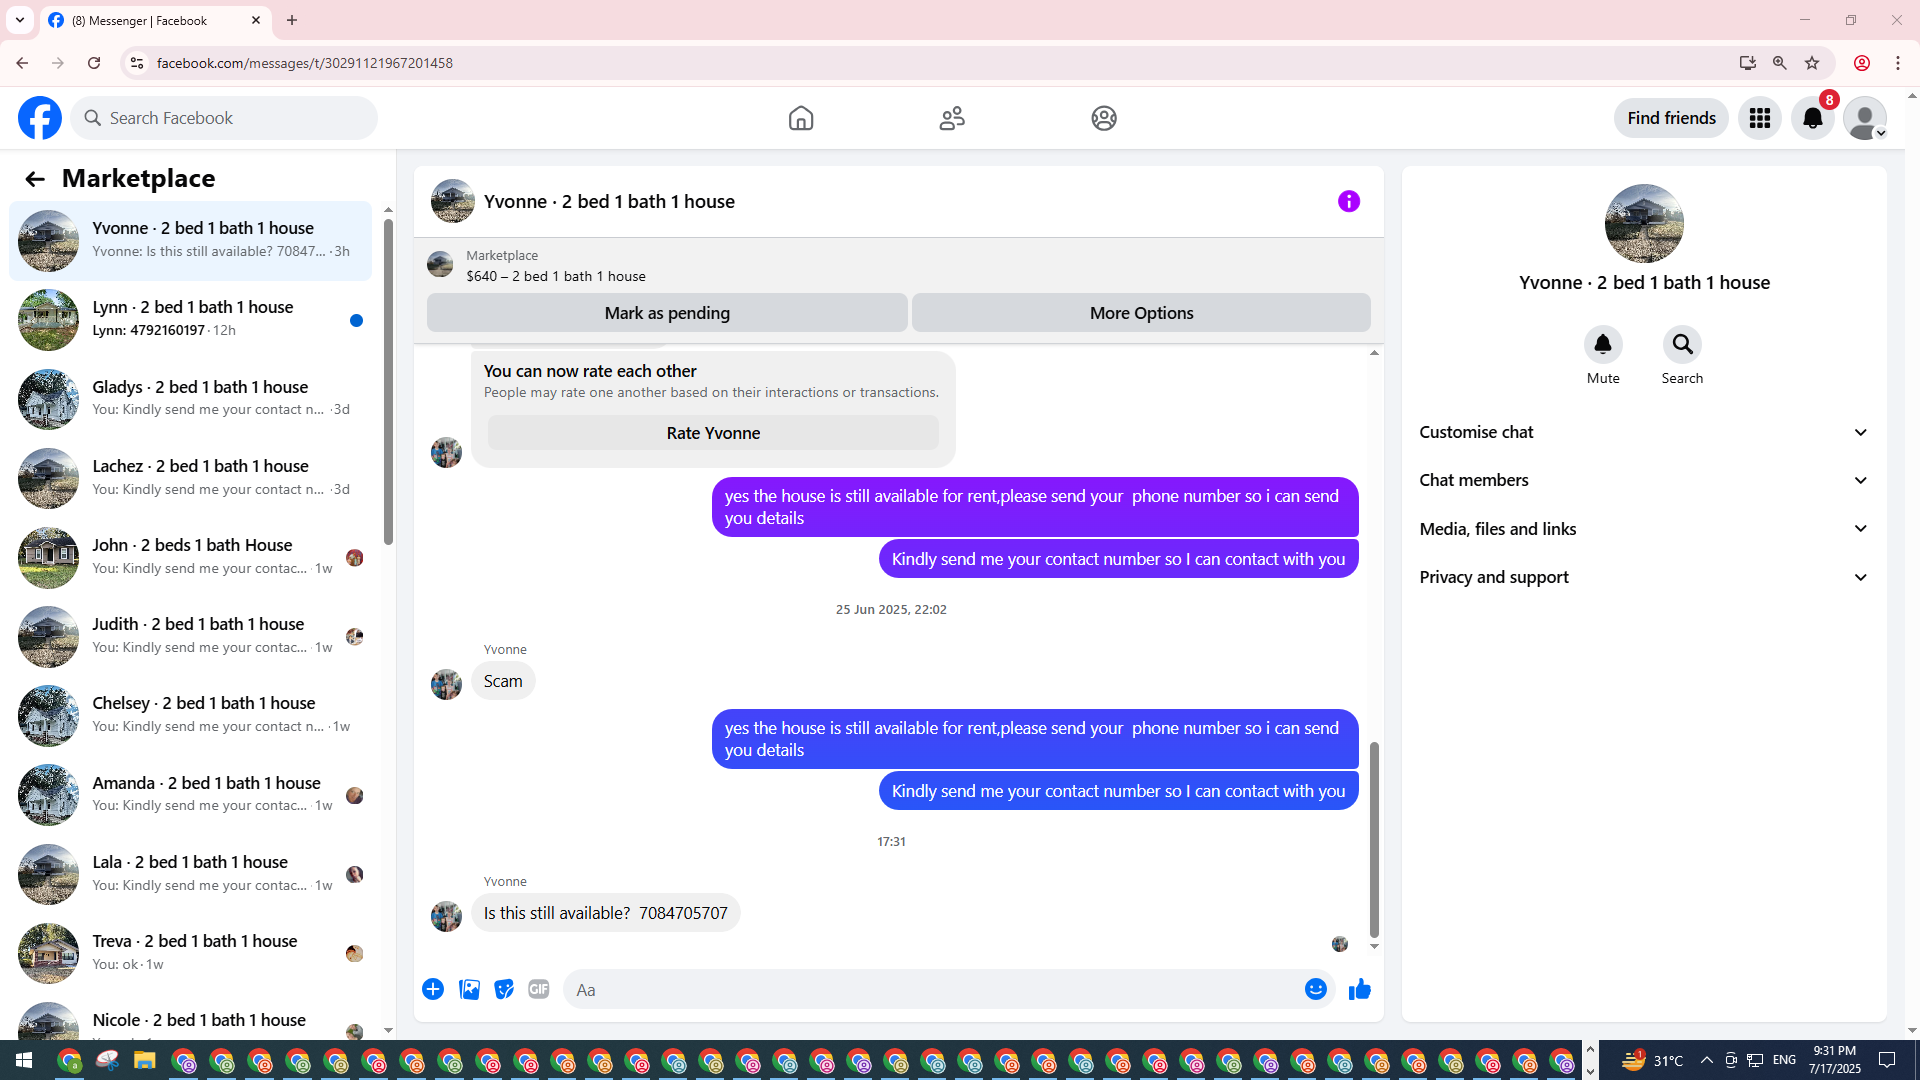View site information icon in address bar
Image resolution: width=1920 pixels, height=1080 pixels.
tap(137, 63)
